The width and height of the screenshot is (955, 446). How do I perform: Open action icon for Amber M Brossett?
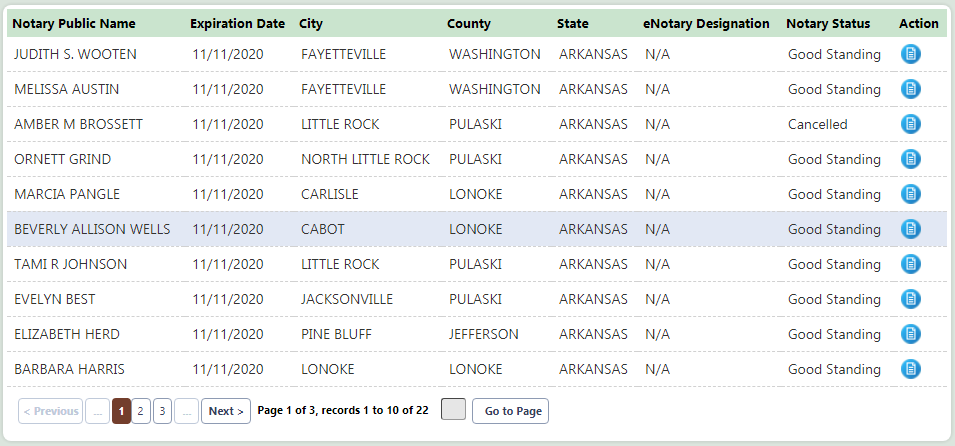coord(910,124)
